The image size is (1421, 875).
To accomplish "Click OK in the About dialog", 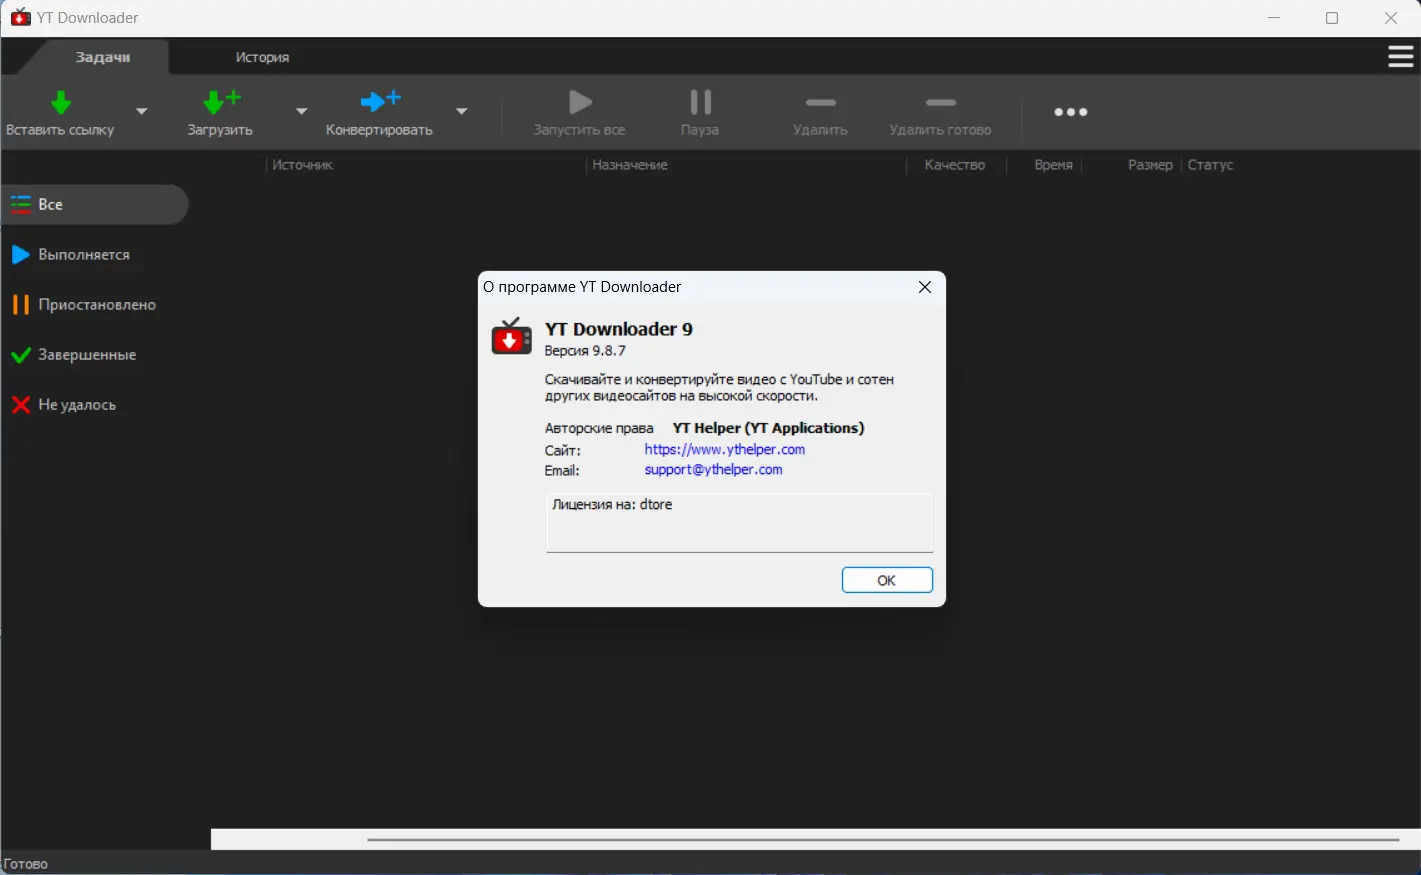I will [x=887, y=580].
